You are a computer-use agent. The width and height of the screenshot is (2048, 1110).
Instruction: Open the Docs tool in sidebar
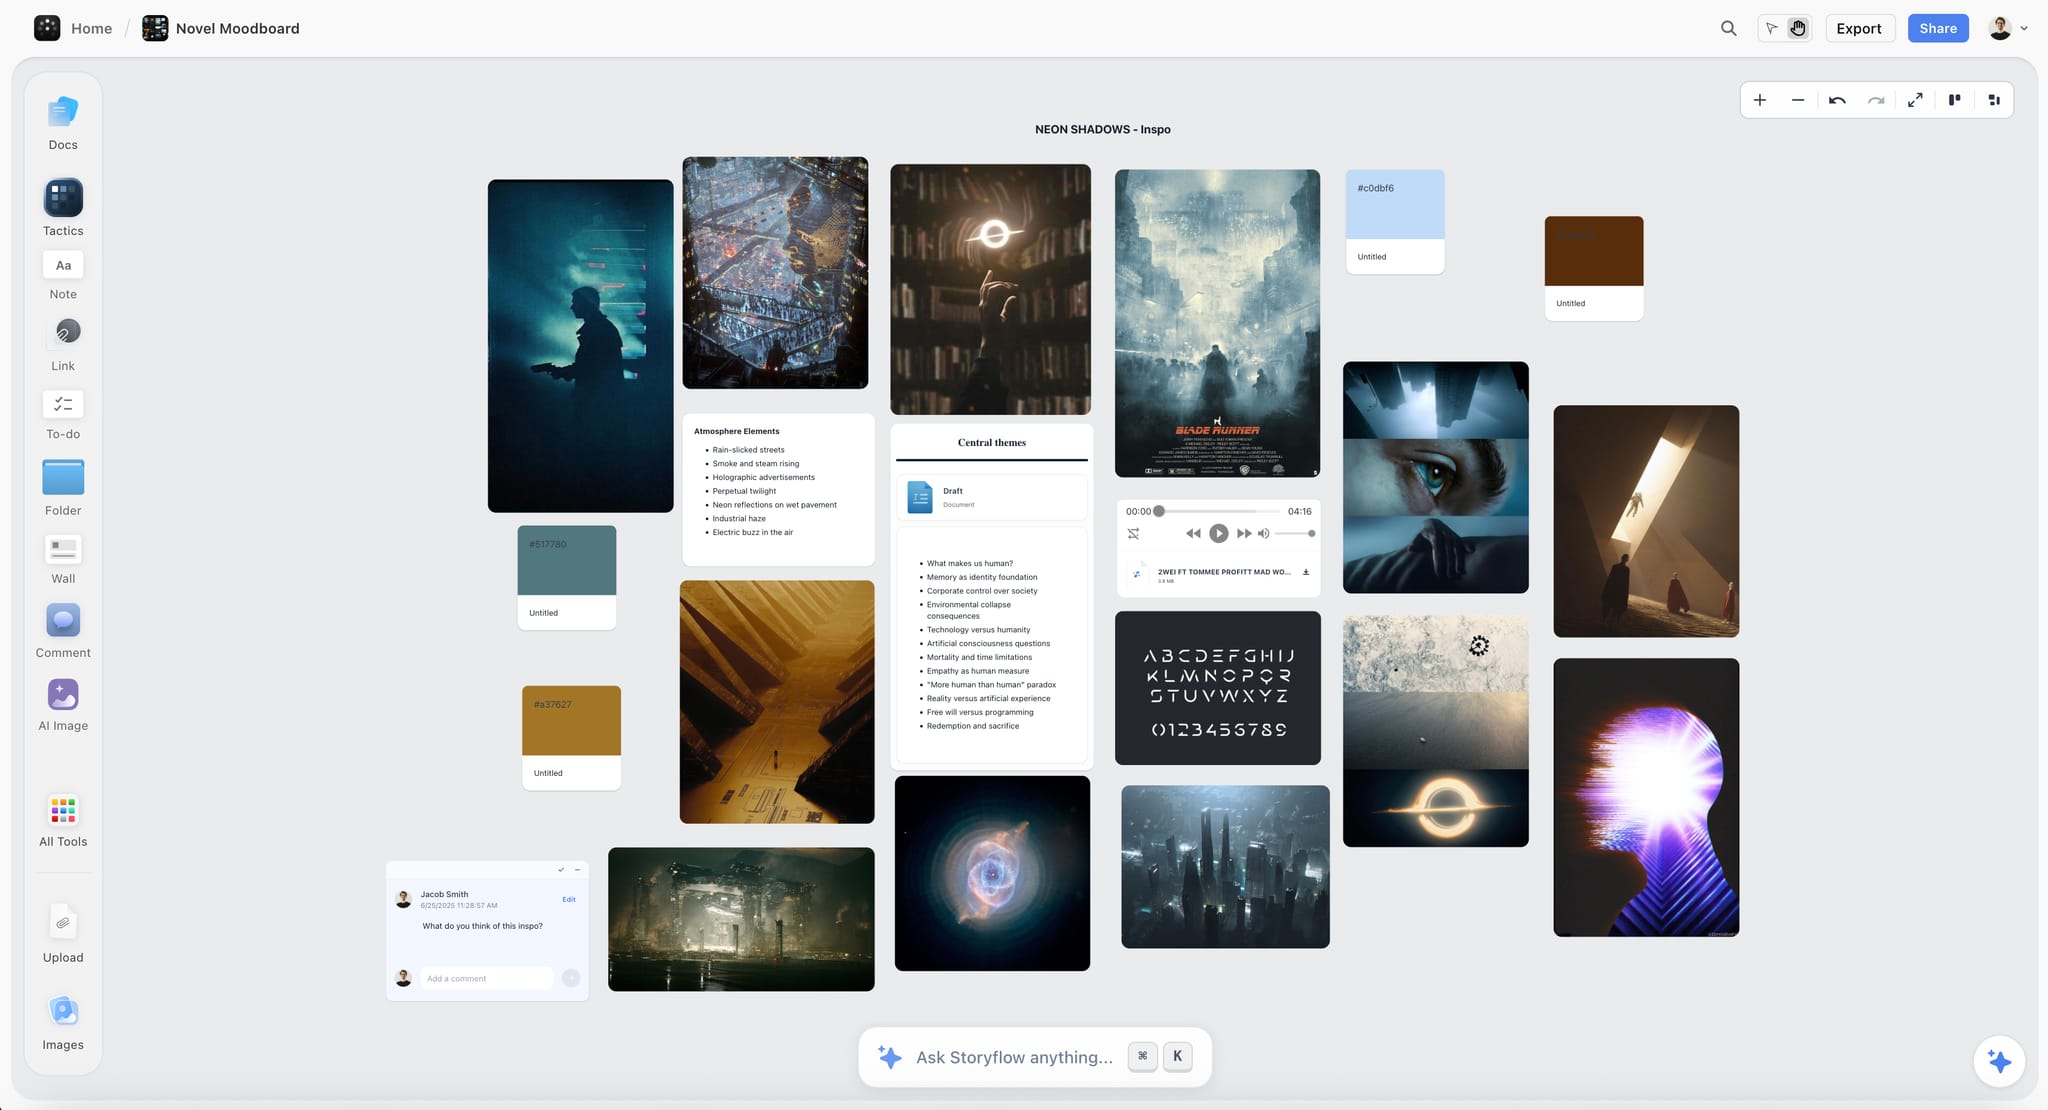pyautogui.click(x=63, y=123)
